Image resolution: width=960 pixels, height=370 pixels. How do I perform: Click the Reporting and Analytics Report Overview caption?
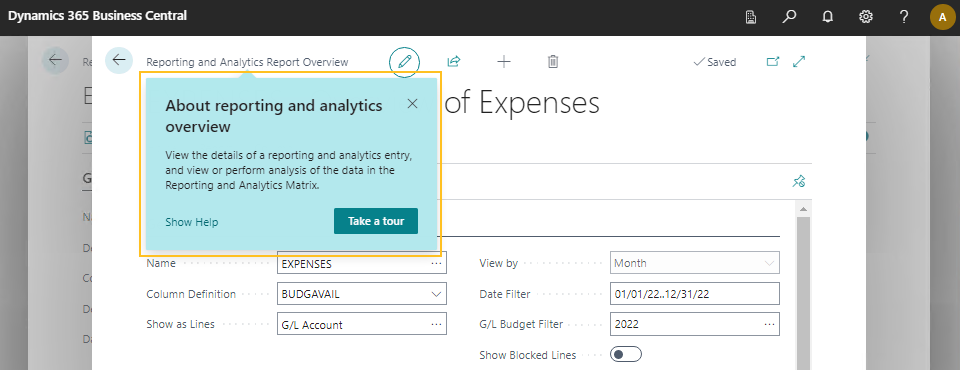[247, 62]
